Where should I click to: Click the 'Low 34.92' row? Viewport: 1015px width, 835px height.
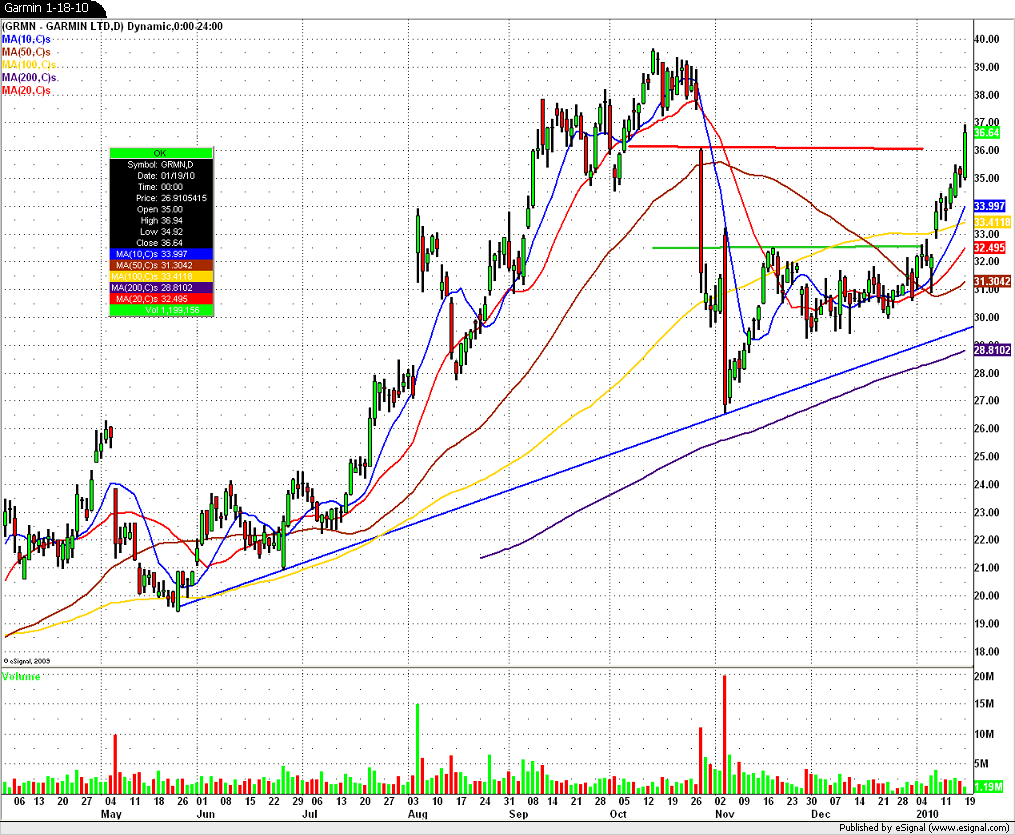161,232
